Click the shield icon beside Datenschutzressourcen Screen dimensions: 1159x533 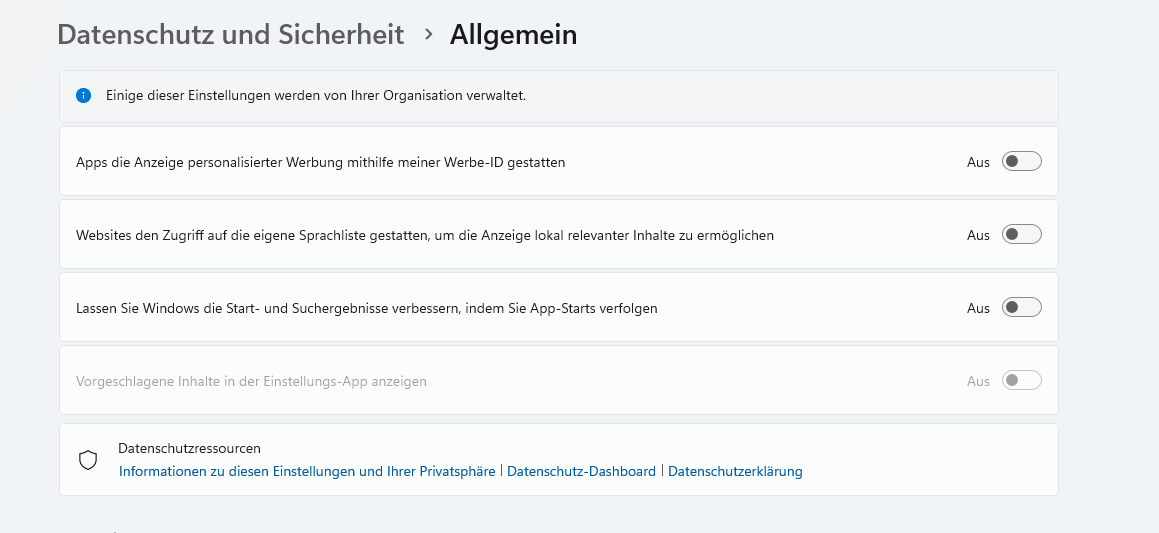click(88, 460)
